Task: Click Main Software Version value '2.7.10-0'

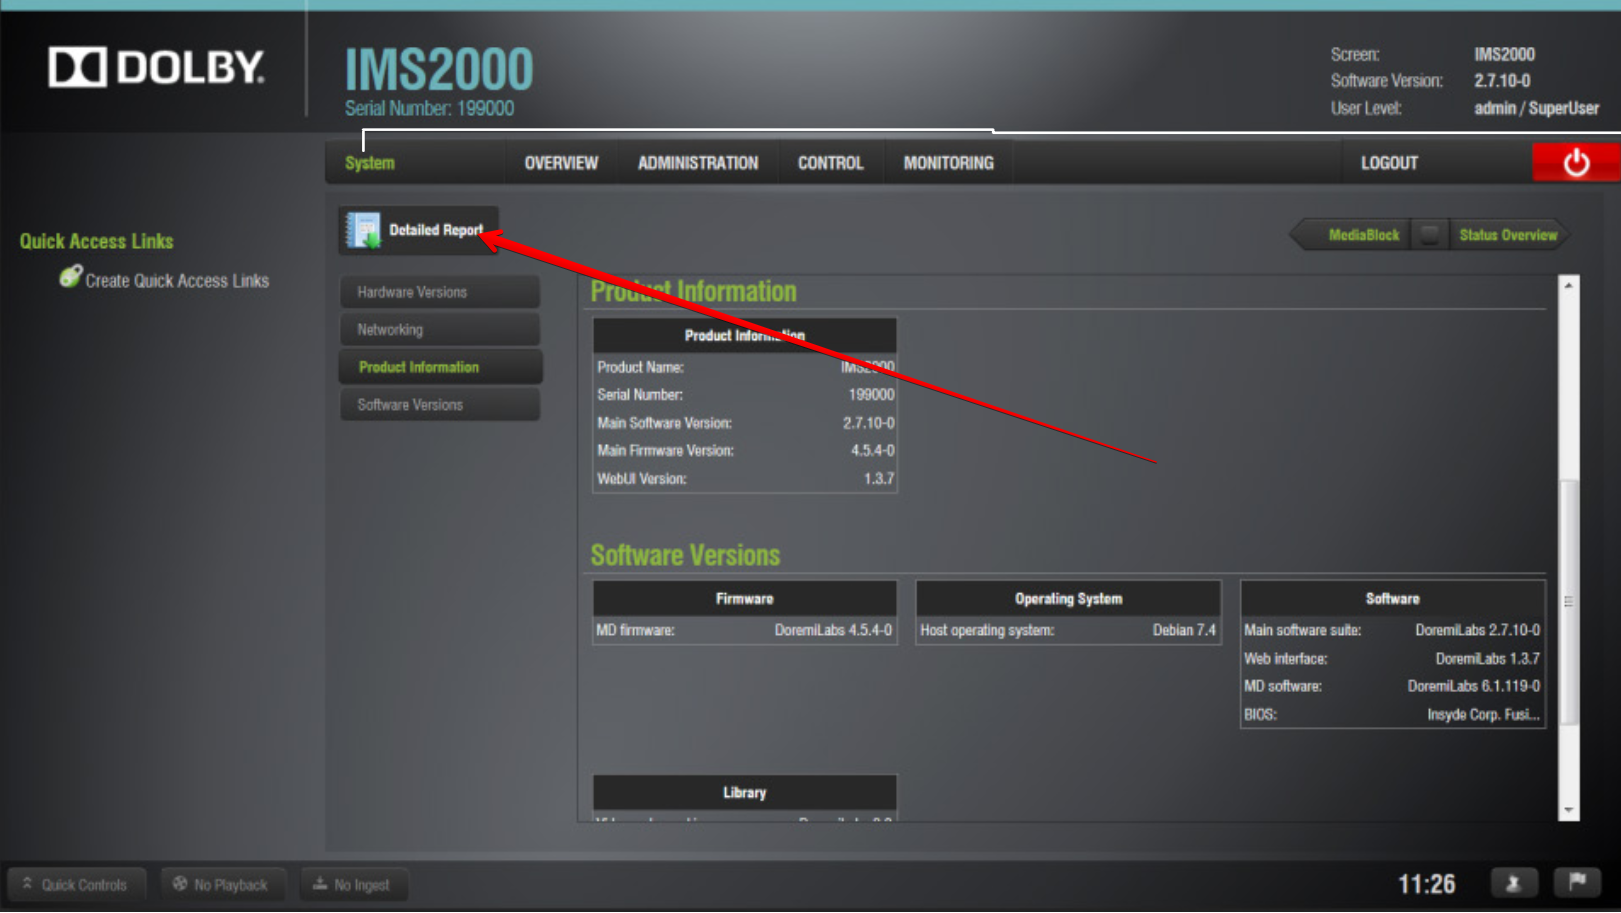Action: coord(869,423)
